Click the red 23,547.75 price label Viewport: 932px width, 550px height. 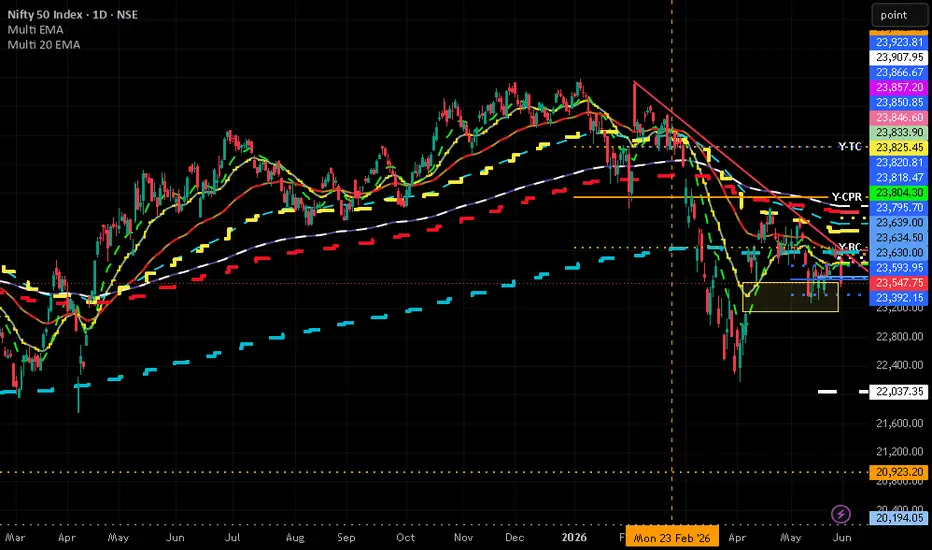(x=898, y=282)
